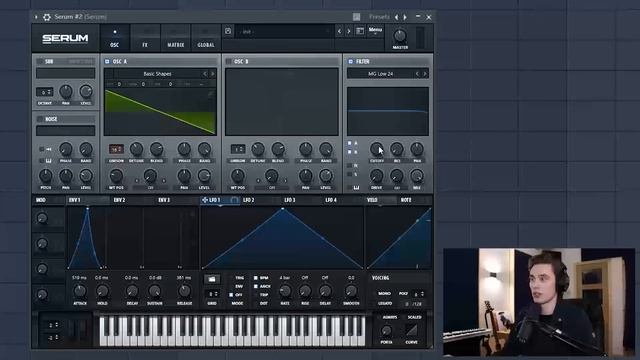Toggle filter routing for Osc A
Screen dimensions: 640x360
(350, 143)
